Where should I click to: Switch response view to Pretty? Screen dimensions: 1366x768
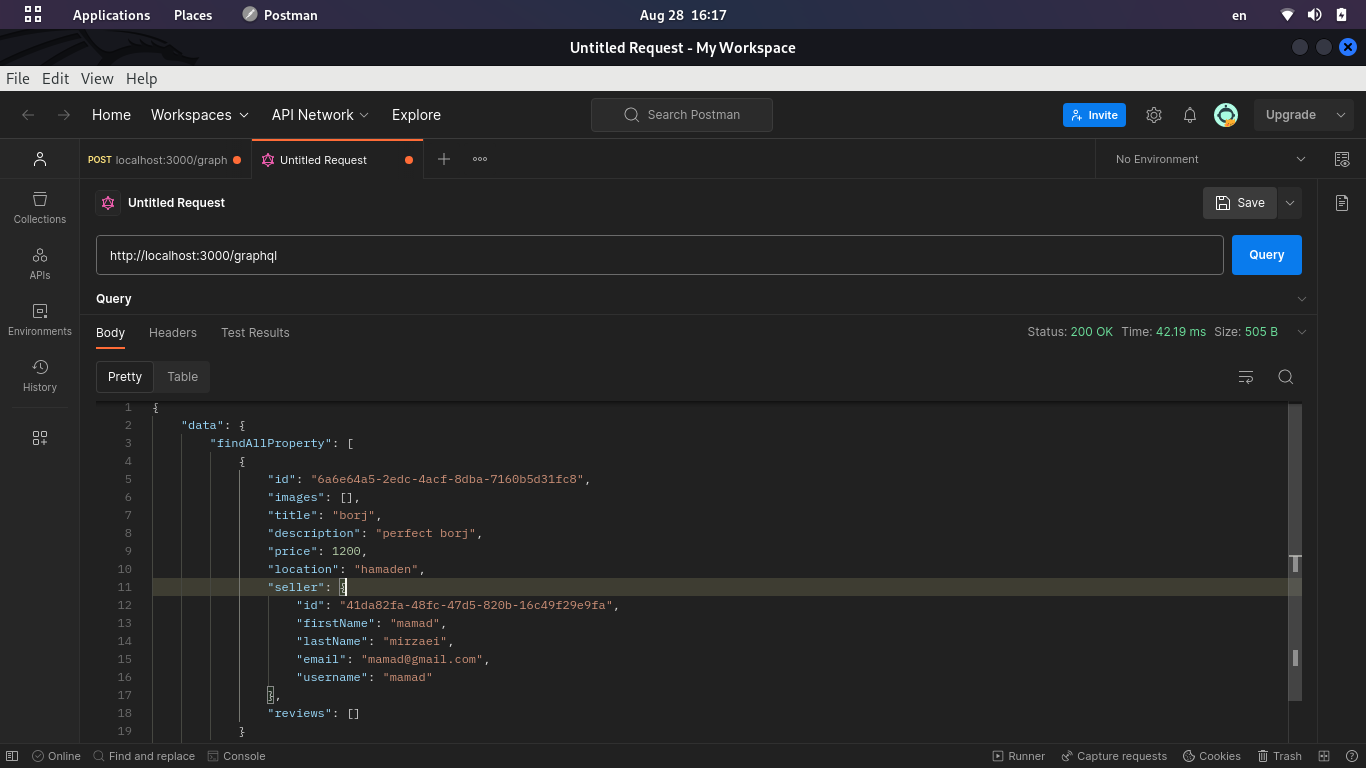click(125, 377)
